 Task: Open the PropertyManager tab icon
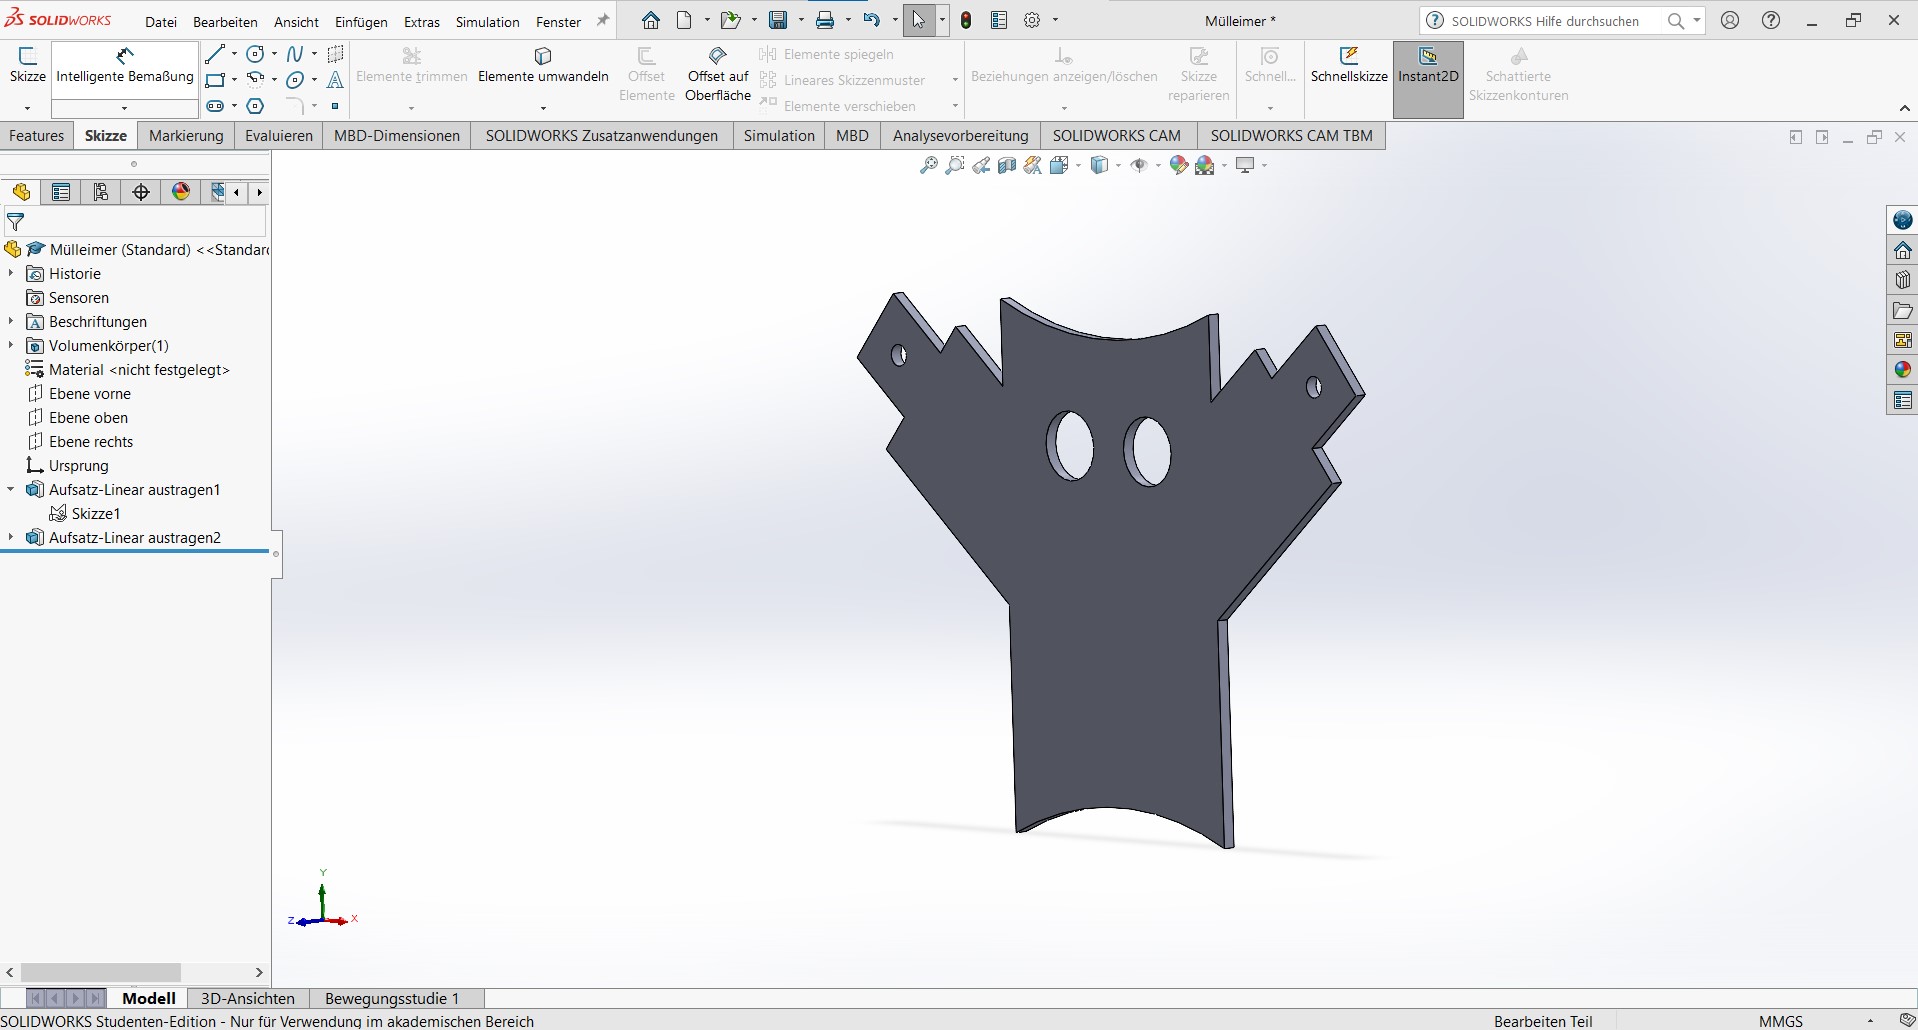click(x=61, y=192)
